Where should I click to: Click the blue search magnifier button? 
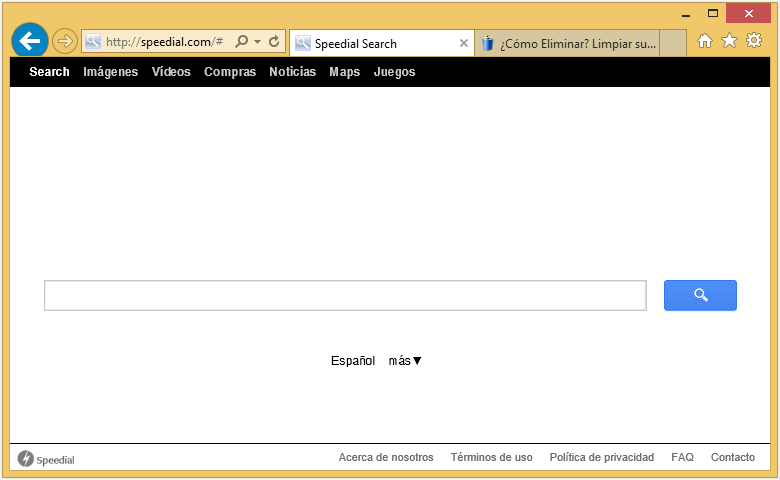point(700,295)
